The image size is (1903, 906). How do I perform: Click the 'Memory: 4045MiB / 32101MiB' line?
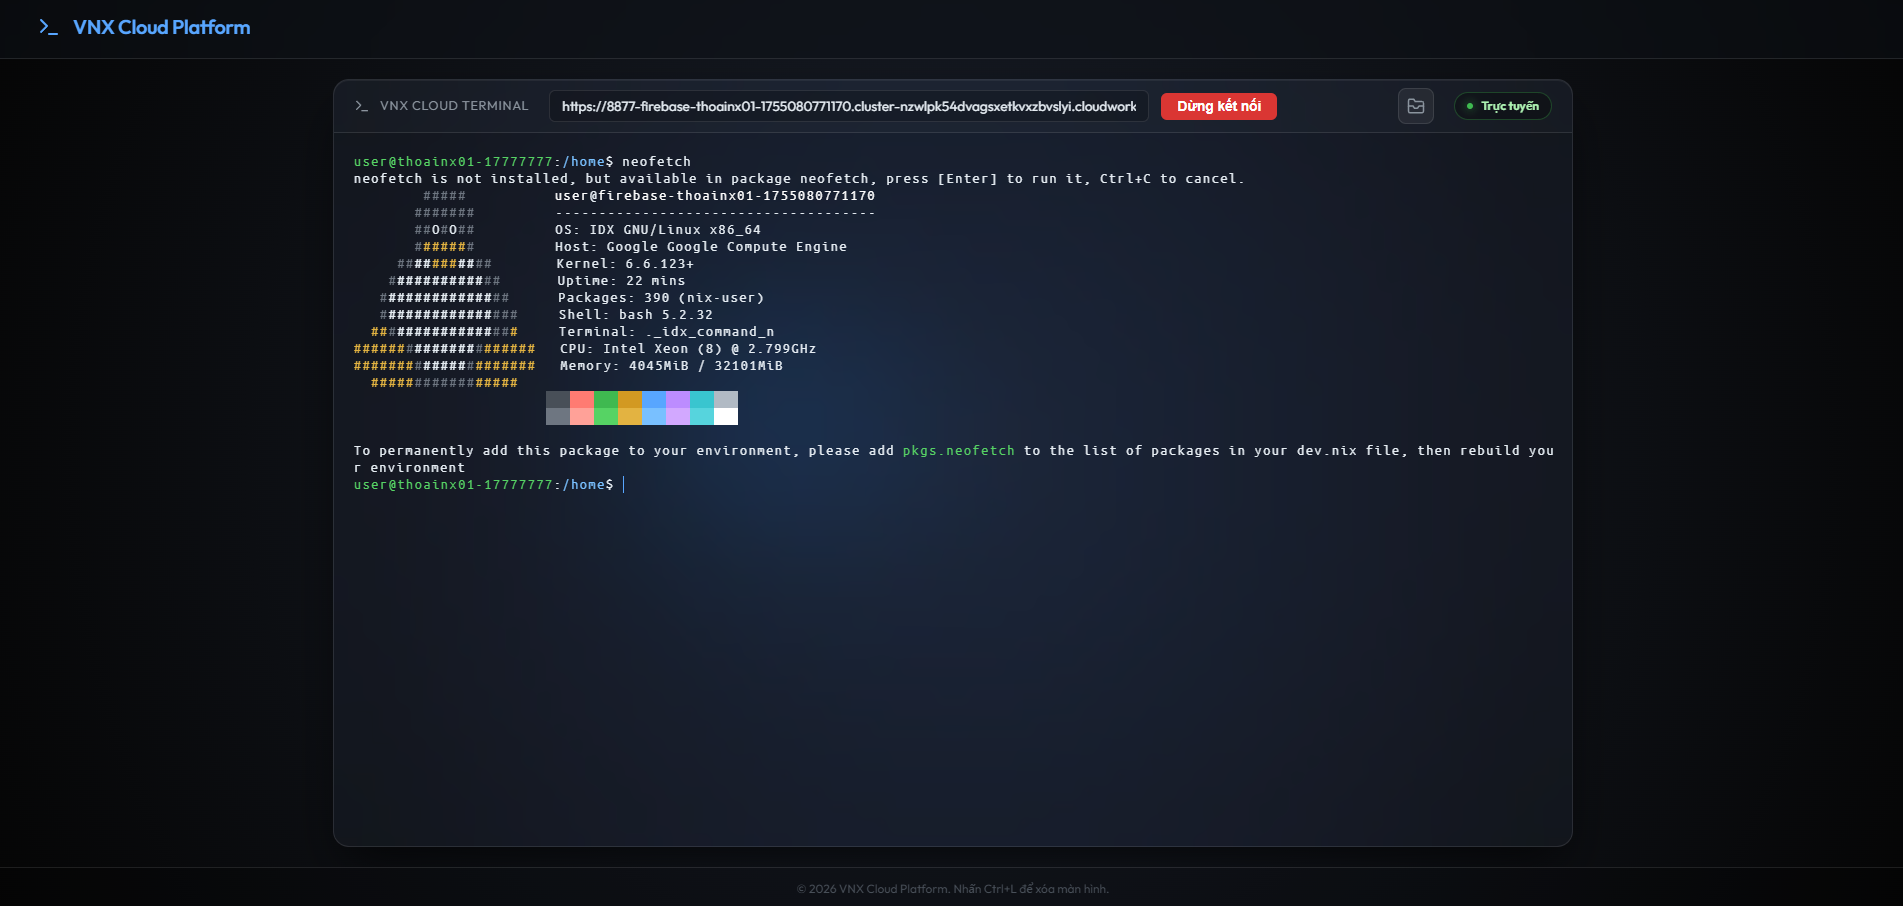[671, 365]
